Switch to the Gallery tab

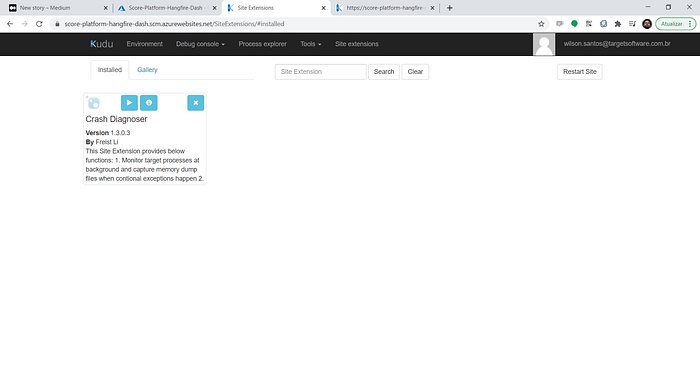147,70
